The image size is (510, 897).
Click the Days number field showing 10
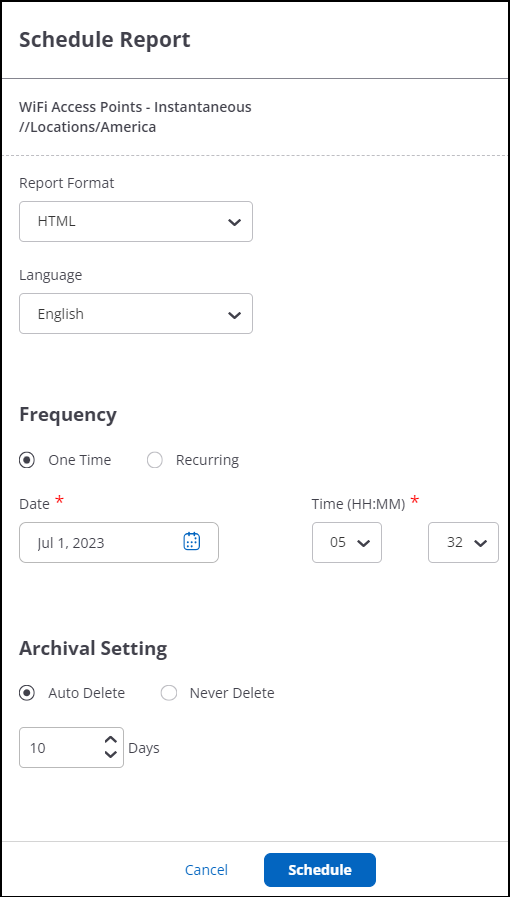(x=71, y=747)
